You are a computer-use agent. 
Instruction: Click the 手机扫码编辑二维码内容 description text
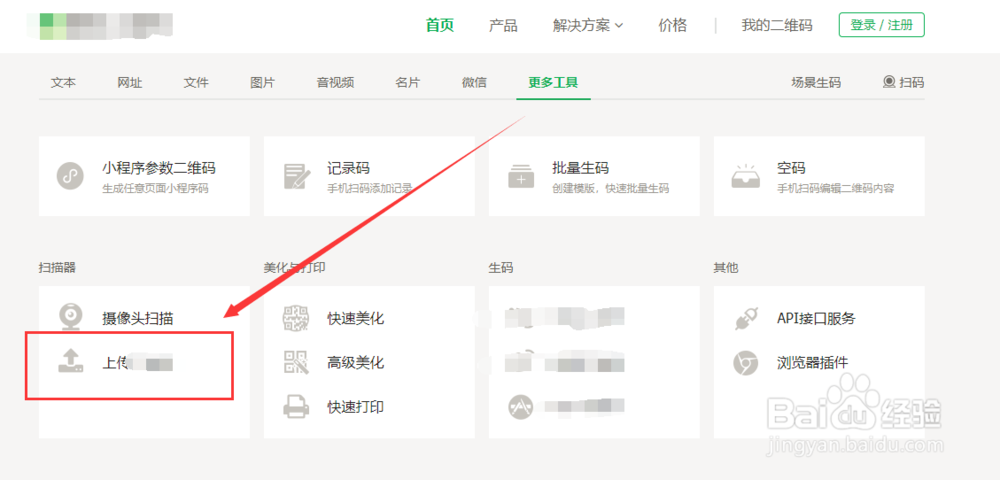point(835,189)
